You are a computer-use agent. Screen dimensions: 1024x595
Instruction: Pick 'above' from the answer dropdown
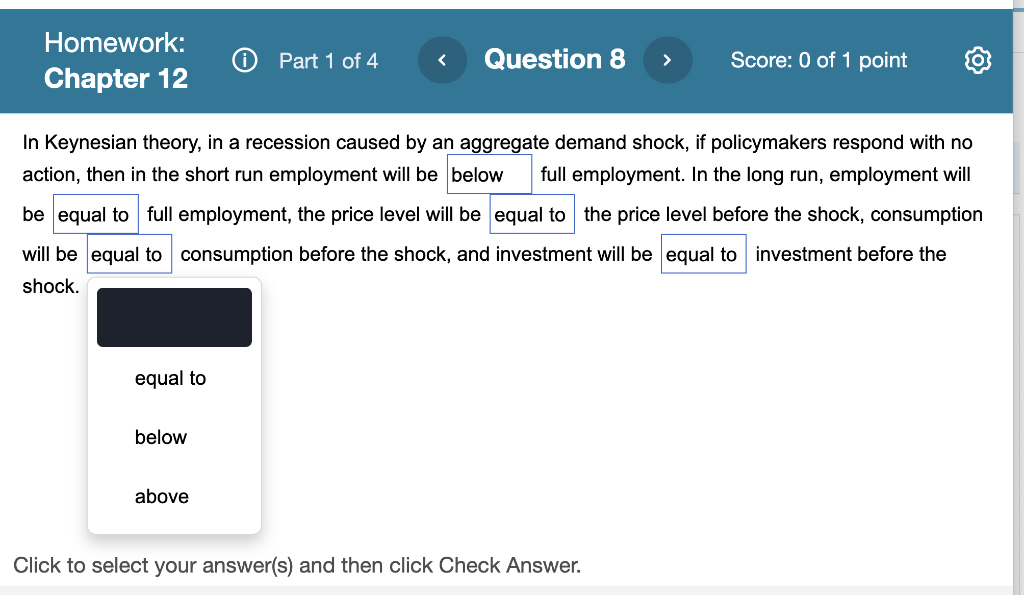click(x=161, y=496)
